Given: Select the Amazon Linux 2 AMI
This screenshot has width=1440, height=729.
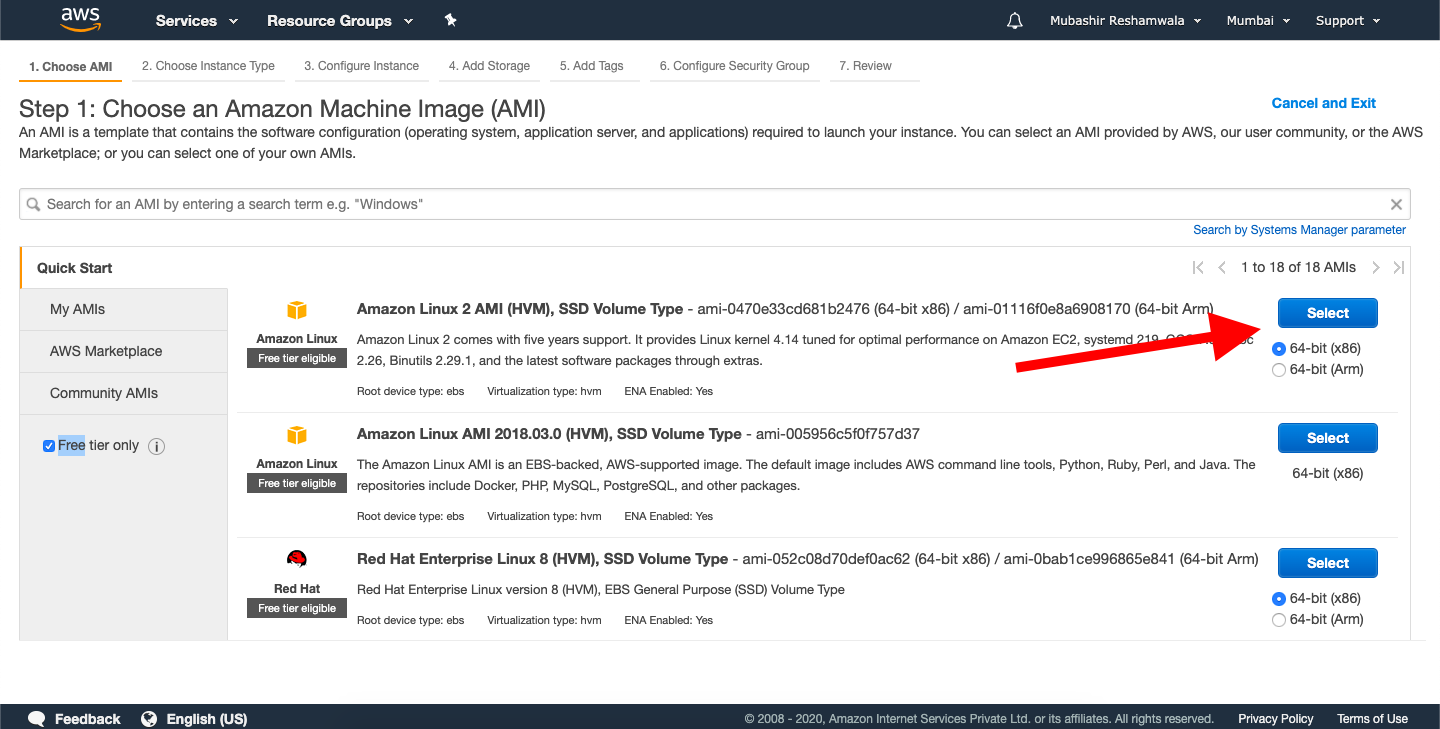Looking at the screenshot, I should tap(1327, 313).
